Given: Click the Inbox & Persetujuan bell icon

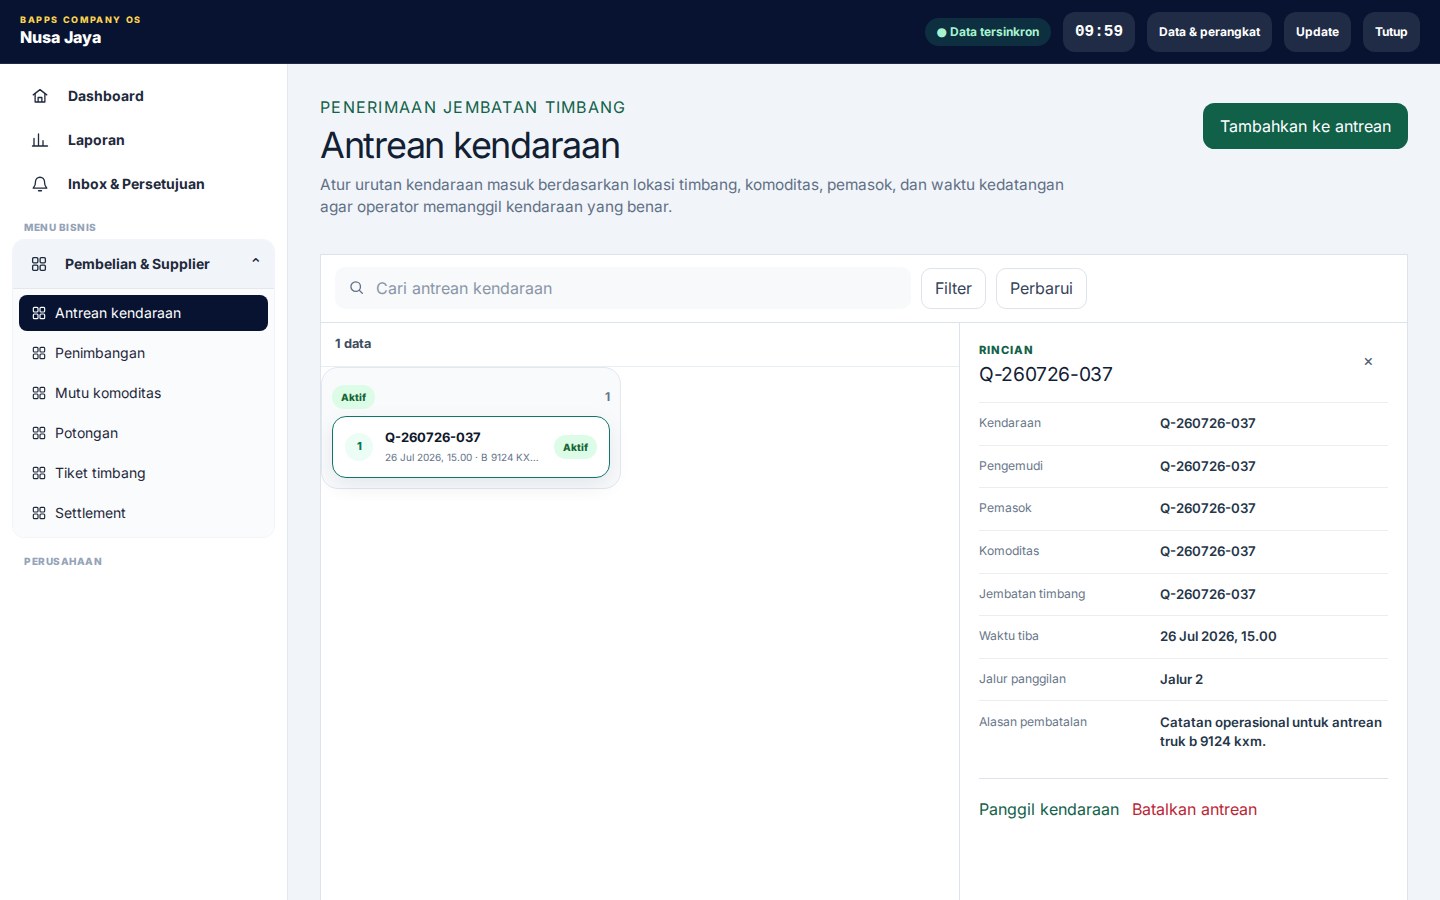Looking at the screenshot, I should 40,184.
